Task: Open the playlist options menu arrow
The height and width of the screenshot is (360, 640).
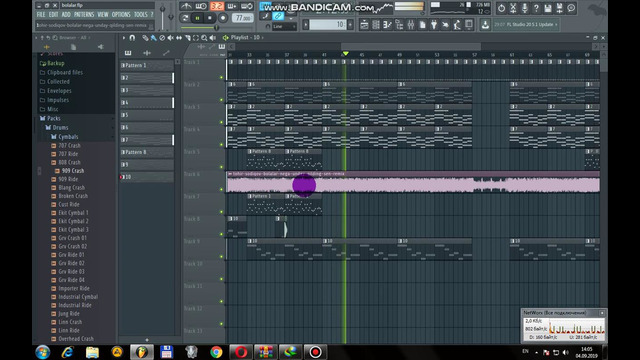Action: point(124,38)
